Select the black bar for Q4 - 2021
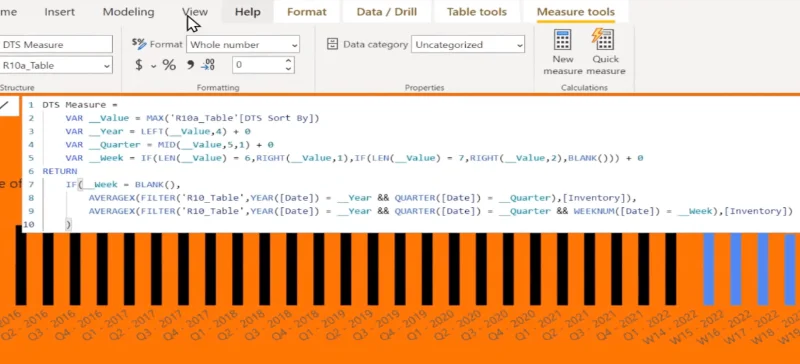 pos(643,269)
